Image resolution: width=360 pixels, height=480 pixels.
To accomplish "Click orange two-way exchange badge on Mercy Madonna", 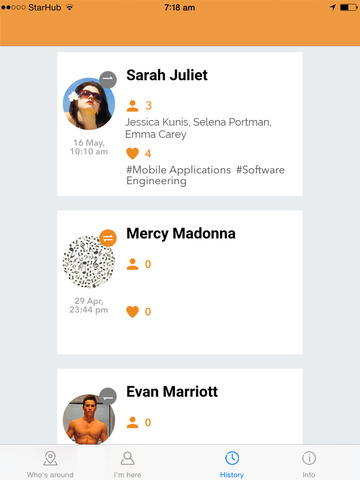I will point(108,238).
